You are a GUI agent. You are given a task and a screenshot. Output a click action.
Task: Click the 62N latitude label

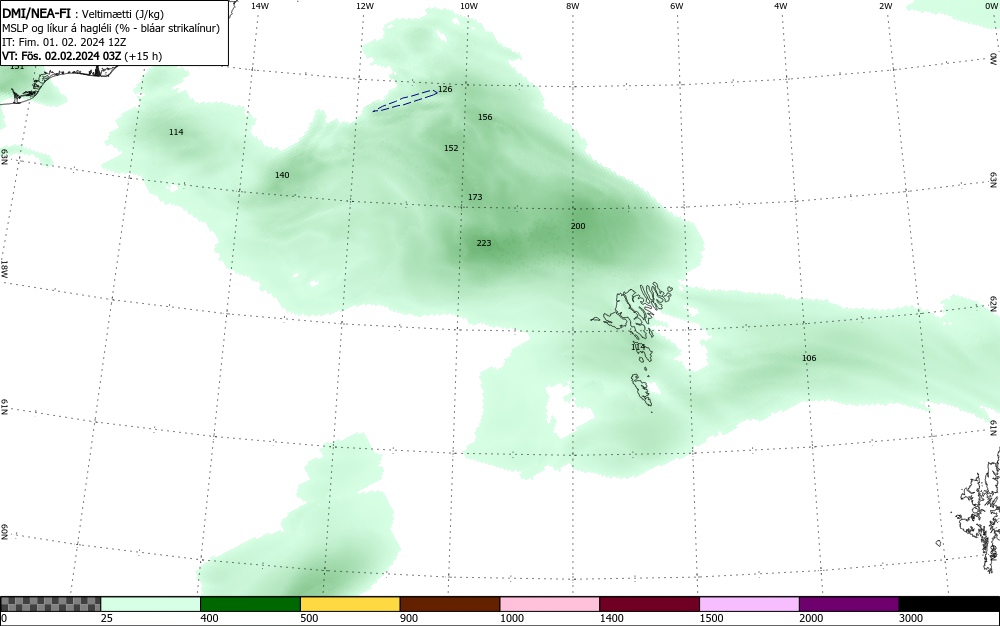pos(994,303)
